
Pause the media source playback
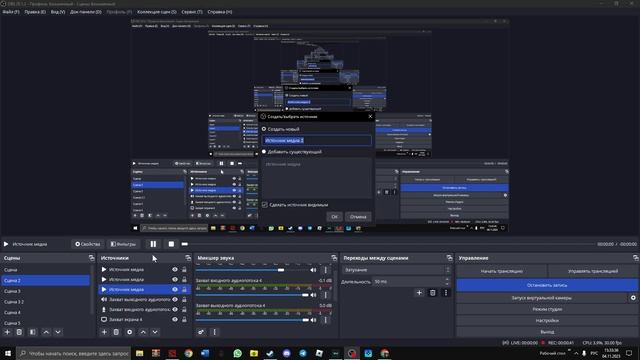153,244
